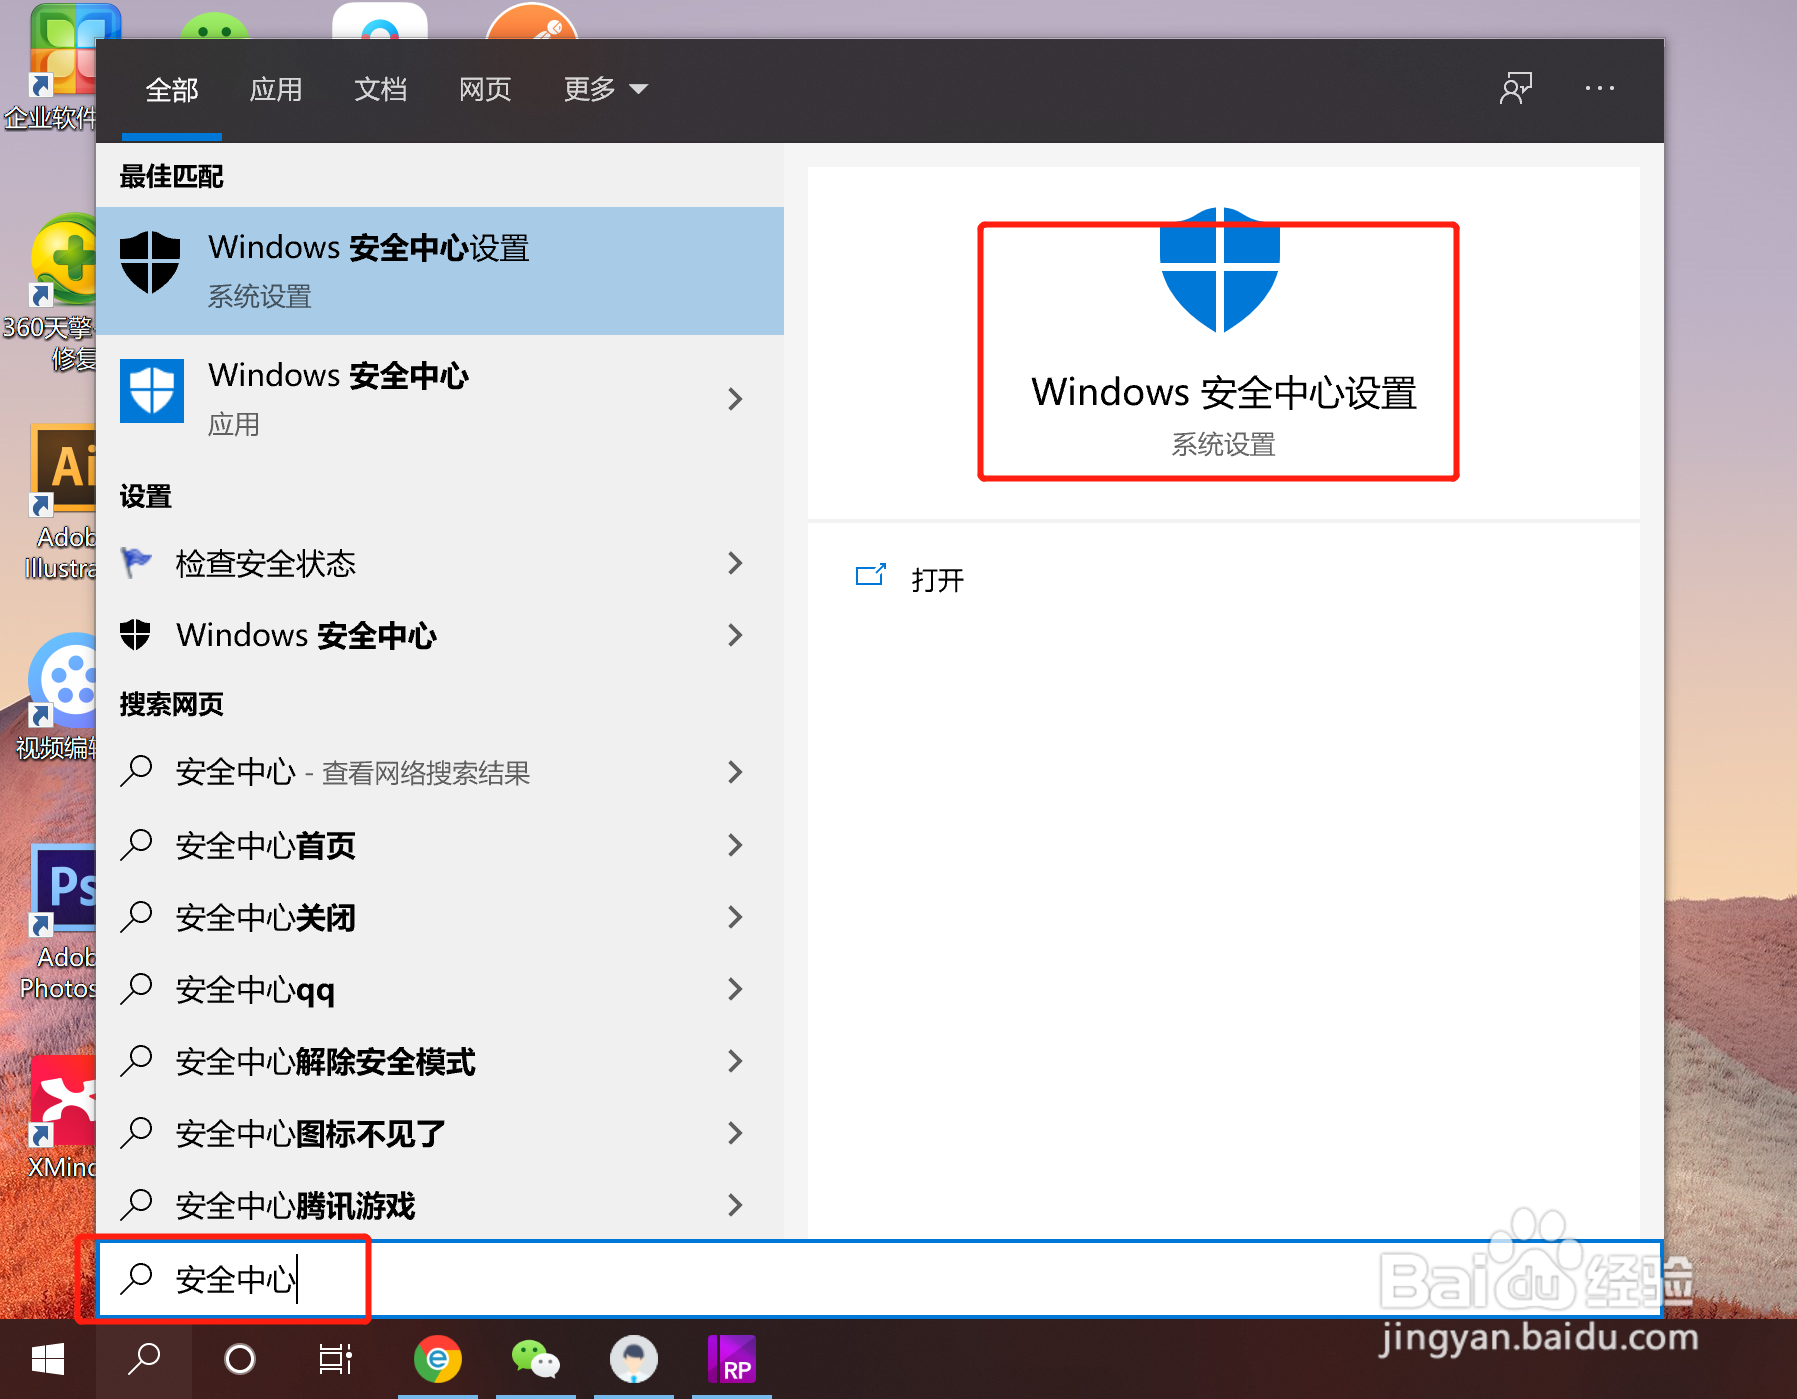The height and width of the screenshot is (1399, 1797).
Task: Click the large blue shield preview icon
Action: [1219, 270]
